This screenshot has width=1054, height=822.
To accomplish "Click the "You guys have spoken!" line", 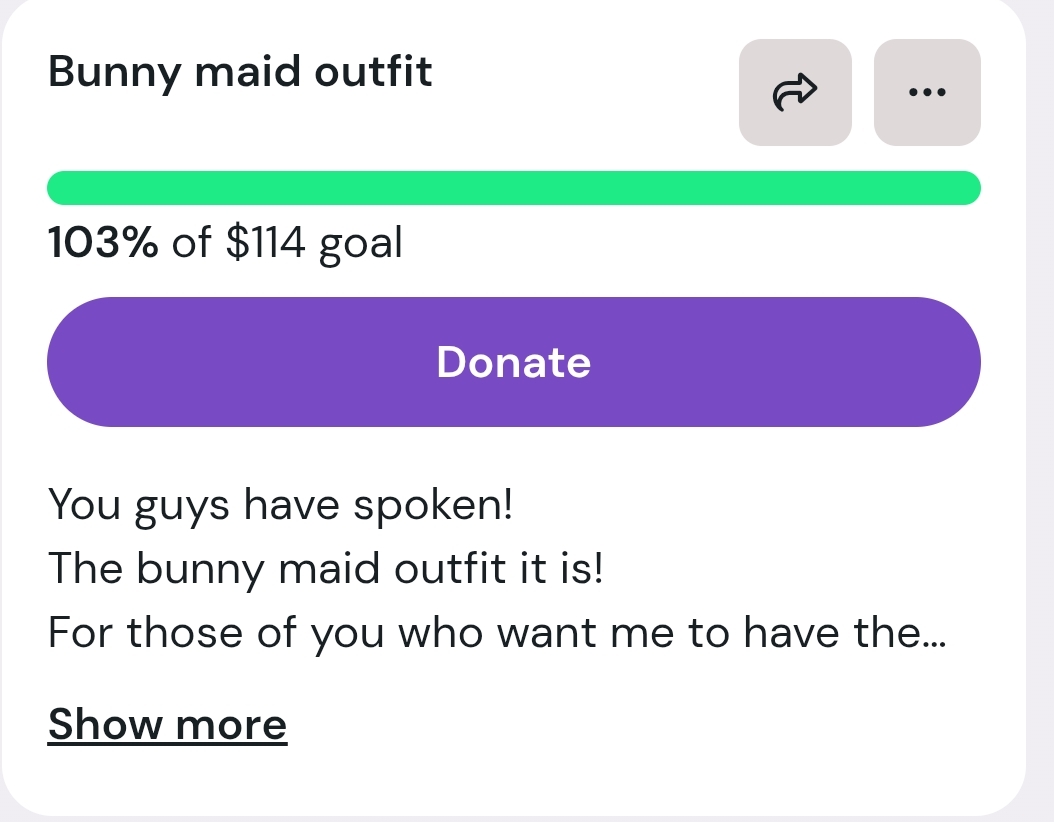I will click(280, 505).
